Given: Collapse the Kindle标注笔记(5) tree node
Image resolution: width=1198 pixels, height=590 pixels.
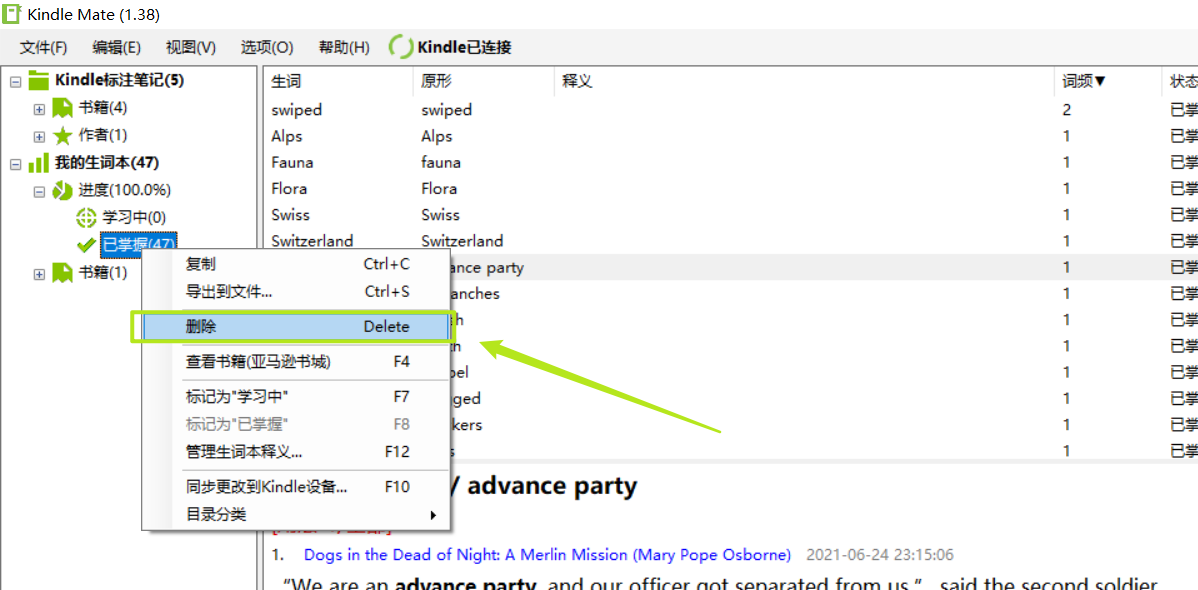Looking at the screenshot, I should [15, 81].
